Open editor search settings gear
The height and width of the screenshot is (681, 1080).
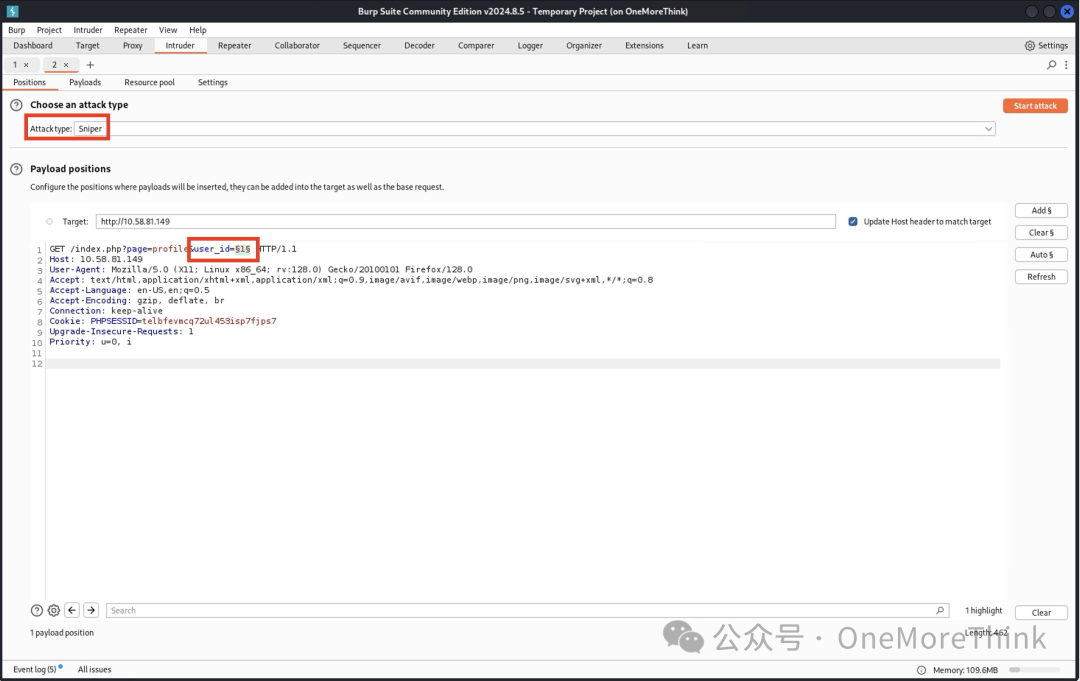point(54,610)
